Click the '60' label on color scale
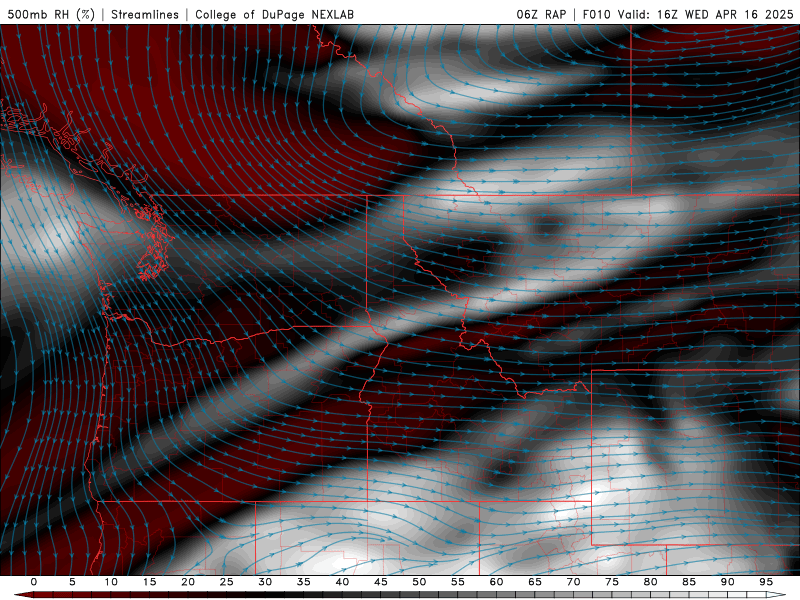This screenshot has height=600, width=800. pyautogui.click(x=496, y=582)
